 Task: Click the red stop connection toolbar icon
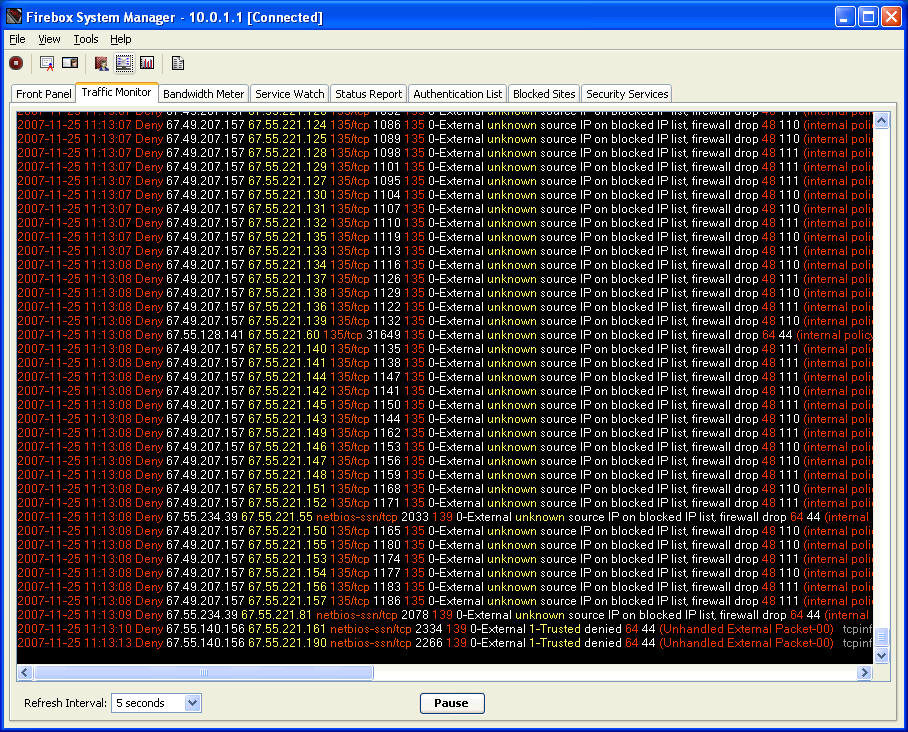(x=16, y=63)
